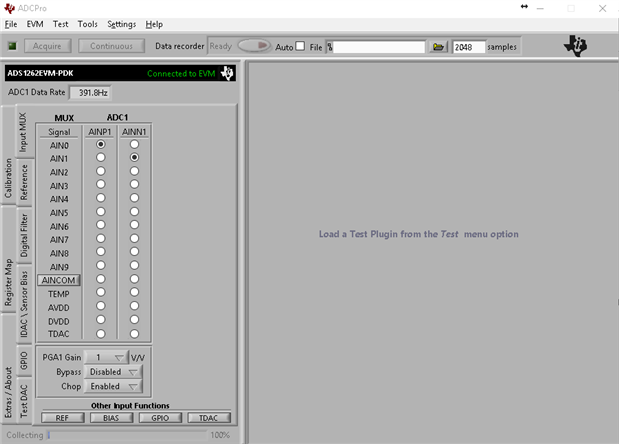
Task: Switch to the IDAC \ Sensor Bias tab
Action: (24, 303)
